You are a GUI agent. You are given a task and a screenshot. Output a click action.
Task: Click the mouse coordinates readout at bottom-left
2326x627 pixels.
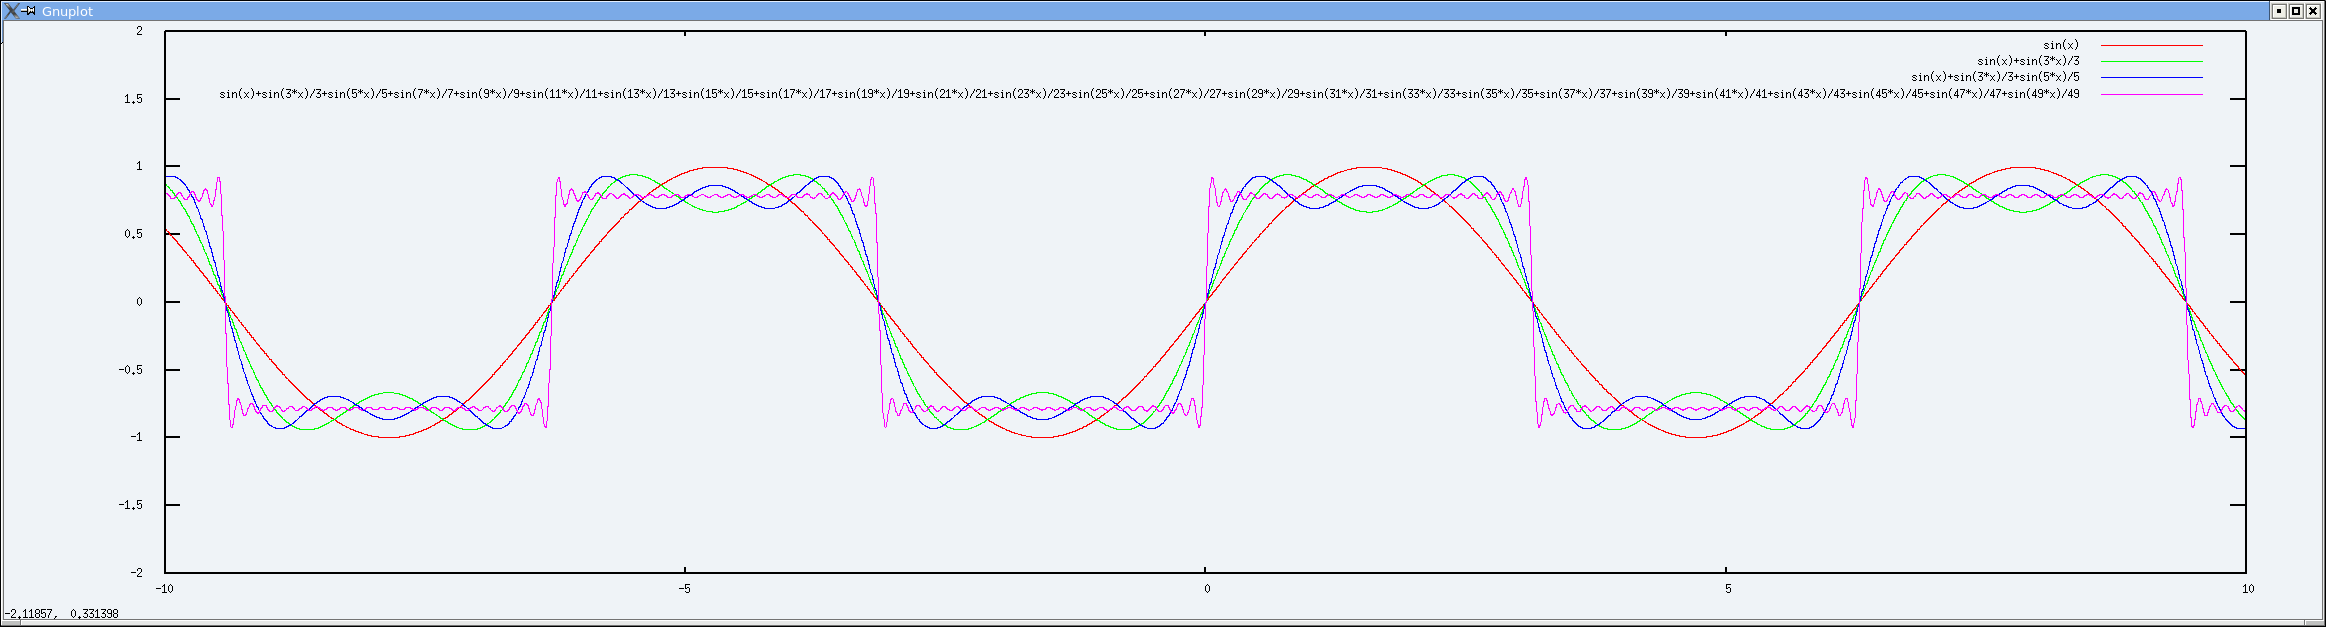tap(61, 614)
